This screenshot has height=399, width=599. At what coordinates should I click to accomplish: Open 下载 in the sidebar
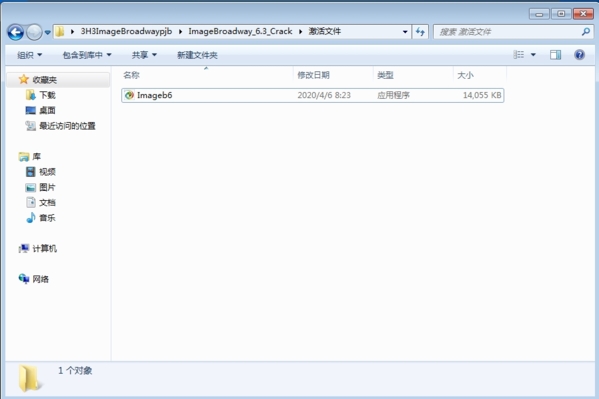tap(47, 95)
